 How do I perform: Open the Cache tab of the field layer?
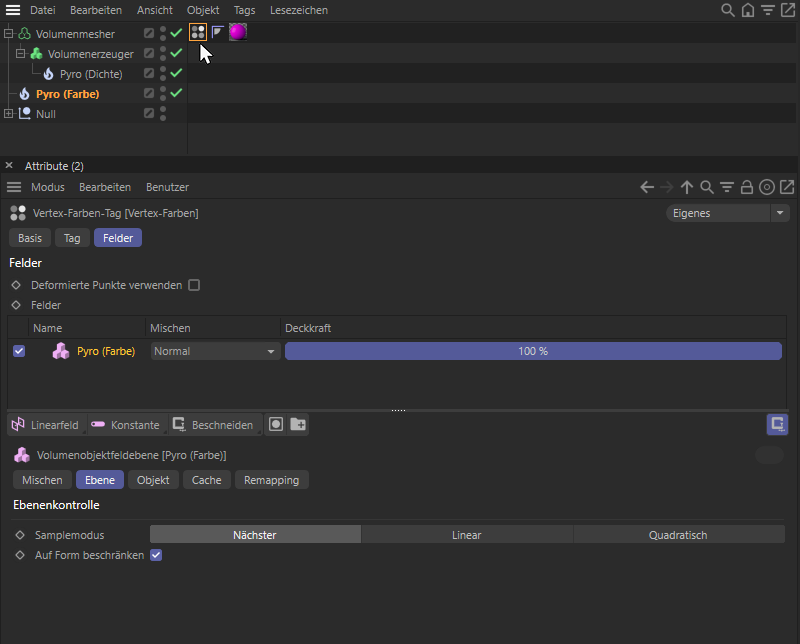coord(207,480)
